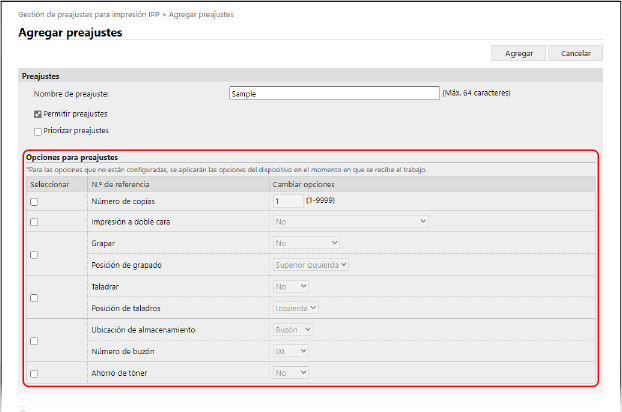The height and width of the screenshot is (412, 622).
Task: Select the Grapar row checkbox
Action: [x=34, y=254]
